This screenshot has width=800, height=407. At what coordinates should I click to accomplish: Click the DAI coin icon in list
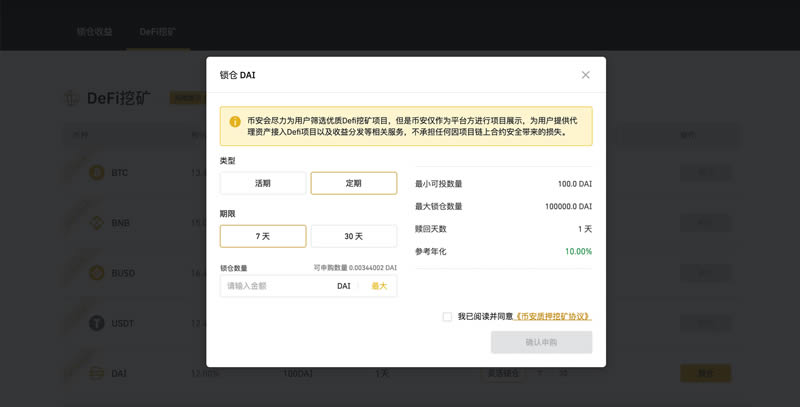click(x=97, y=373)
